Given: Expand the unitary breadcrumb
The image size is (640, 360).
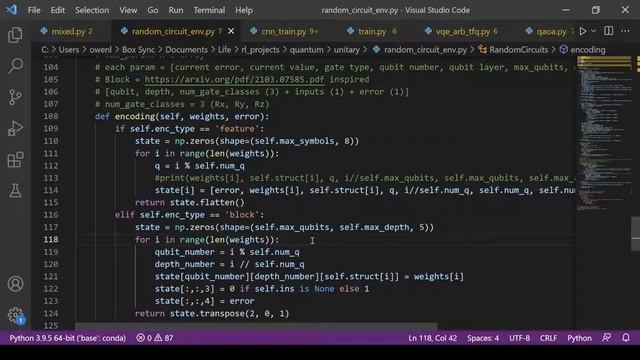Looking at the screenshot, I should [x=347, y=50].
